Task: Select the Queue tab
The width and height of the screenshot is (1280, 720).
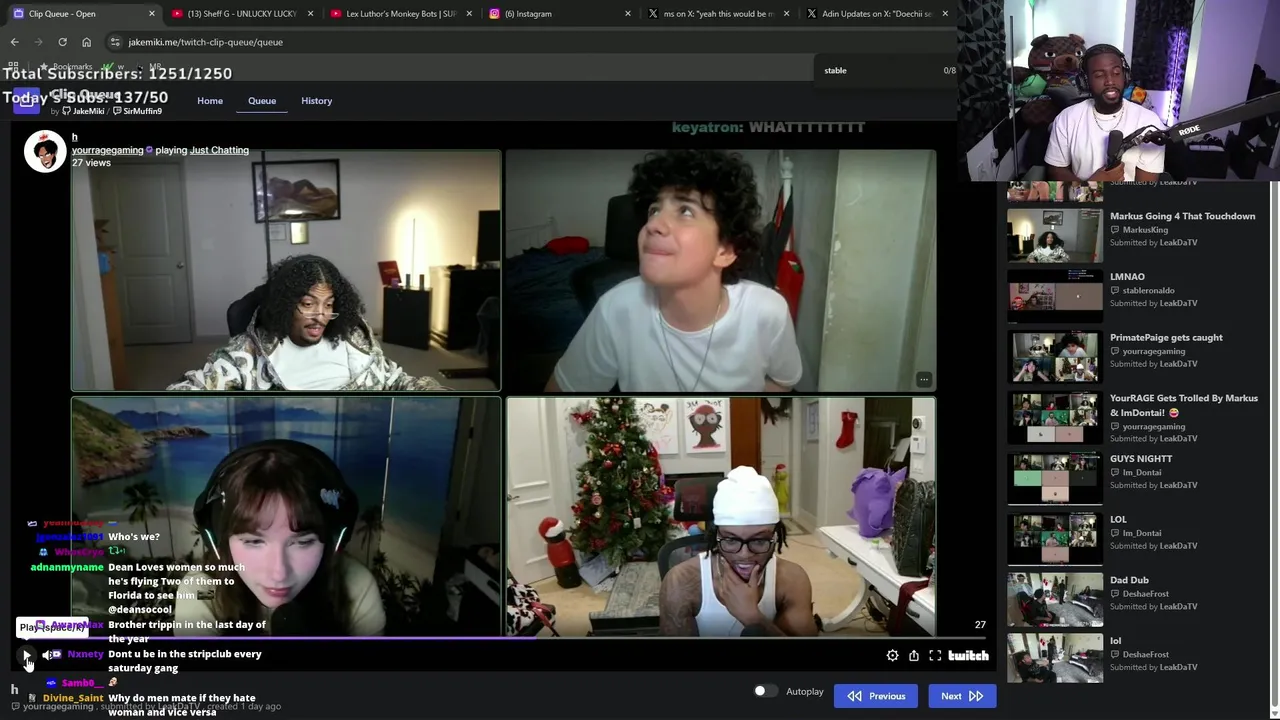Action: click(262, 101)
